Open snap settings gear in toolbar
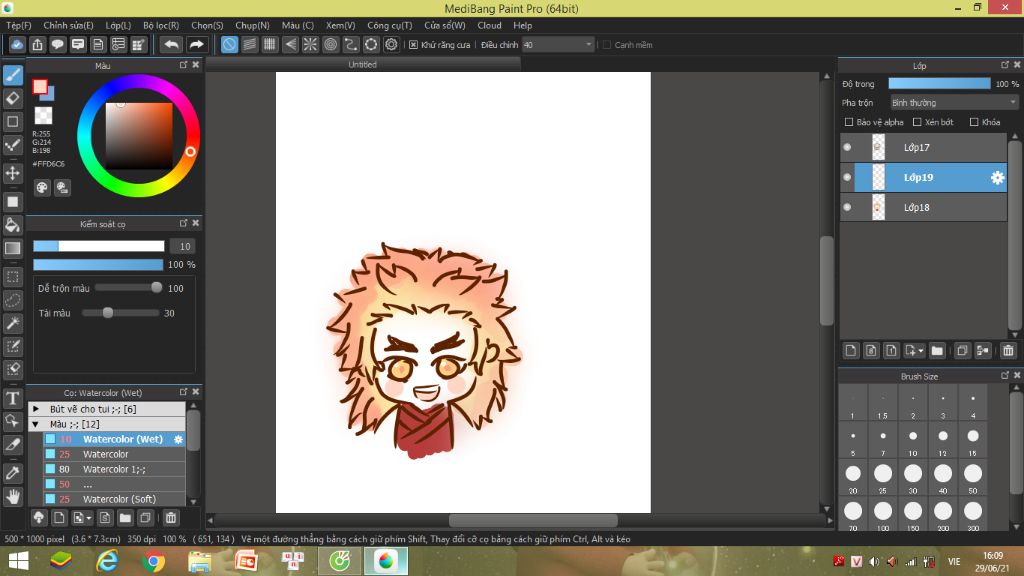 click(391, 44)
